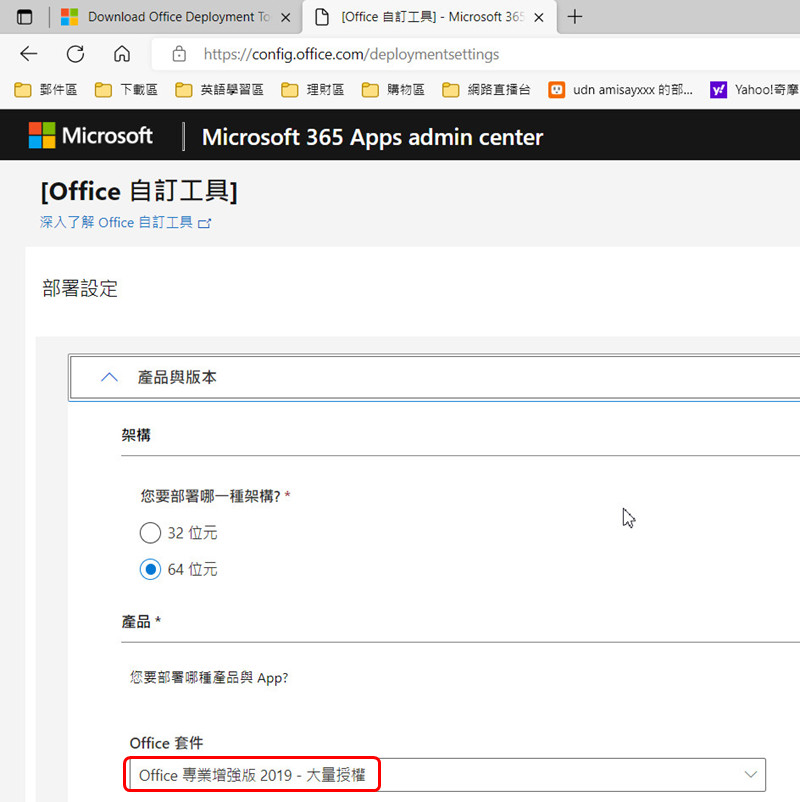Screen dimensions: 800x802
Task: Click the site lock icon in address bar
Action: click(x=180, y=54)
